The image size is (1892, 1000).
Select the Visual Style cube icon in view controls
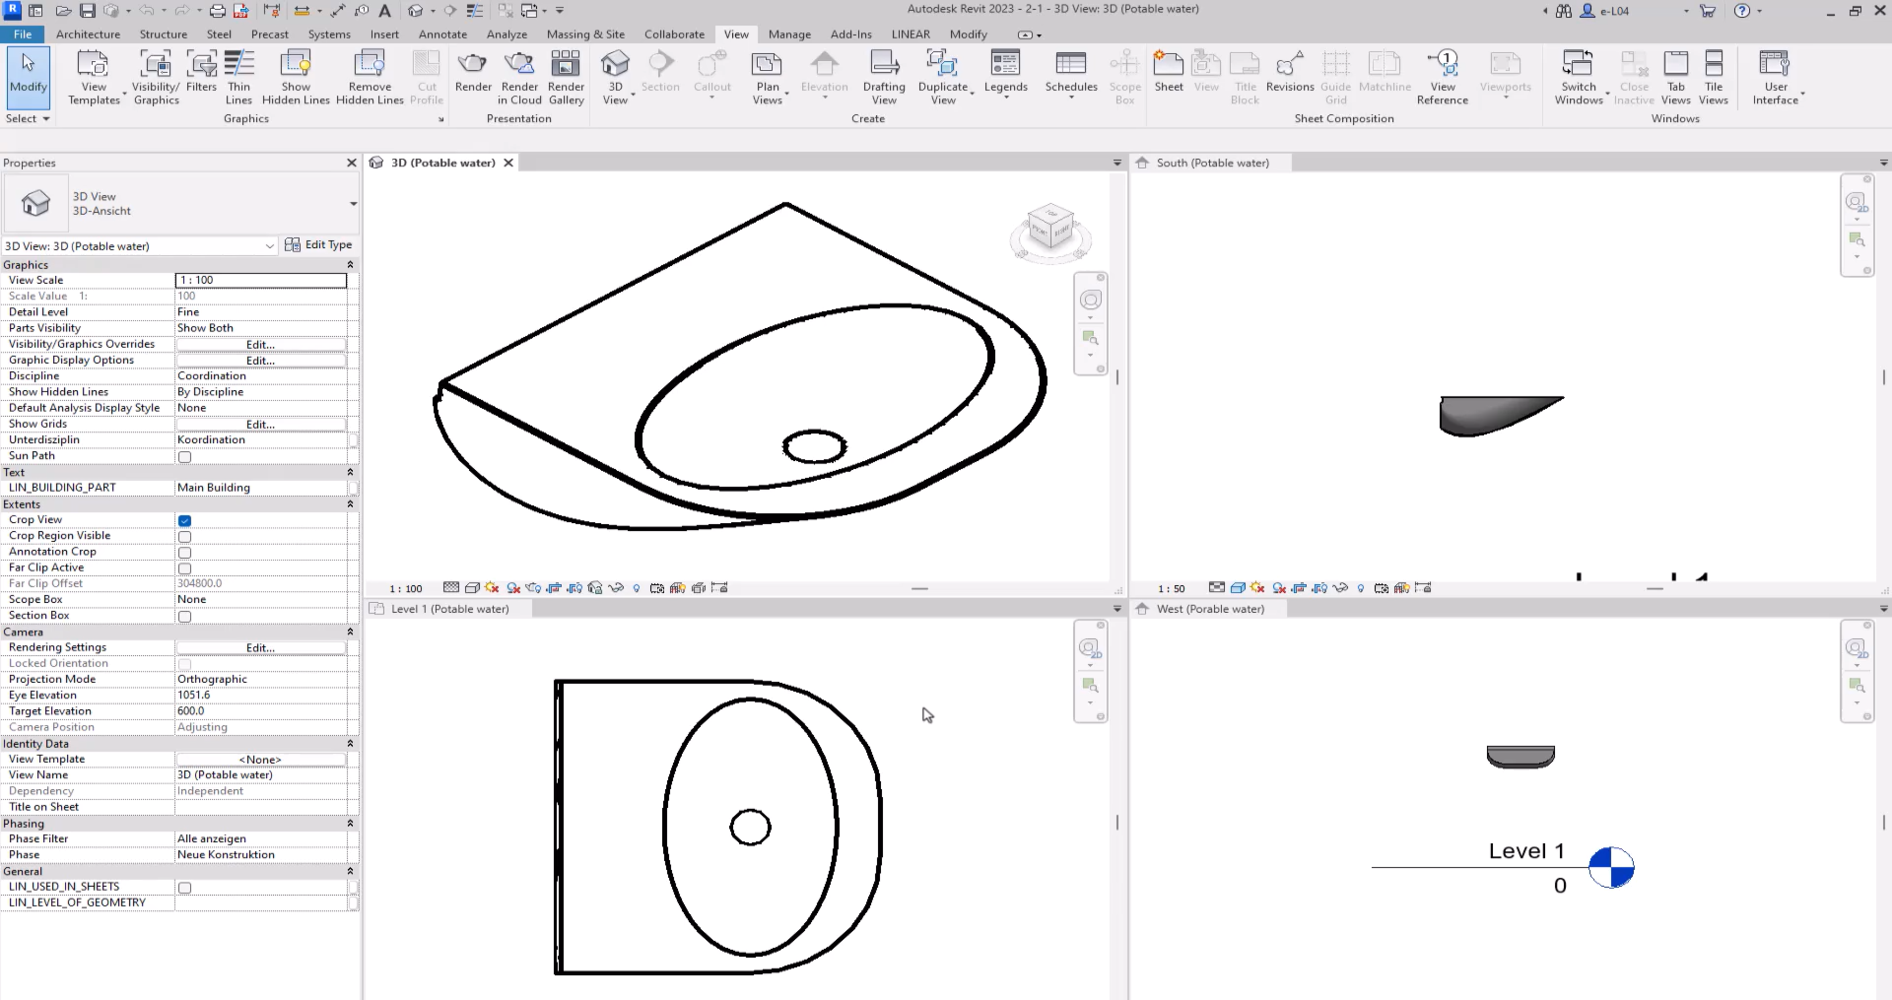pyautogui.click(x=472, y=588)
